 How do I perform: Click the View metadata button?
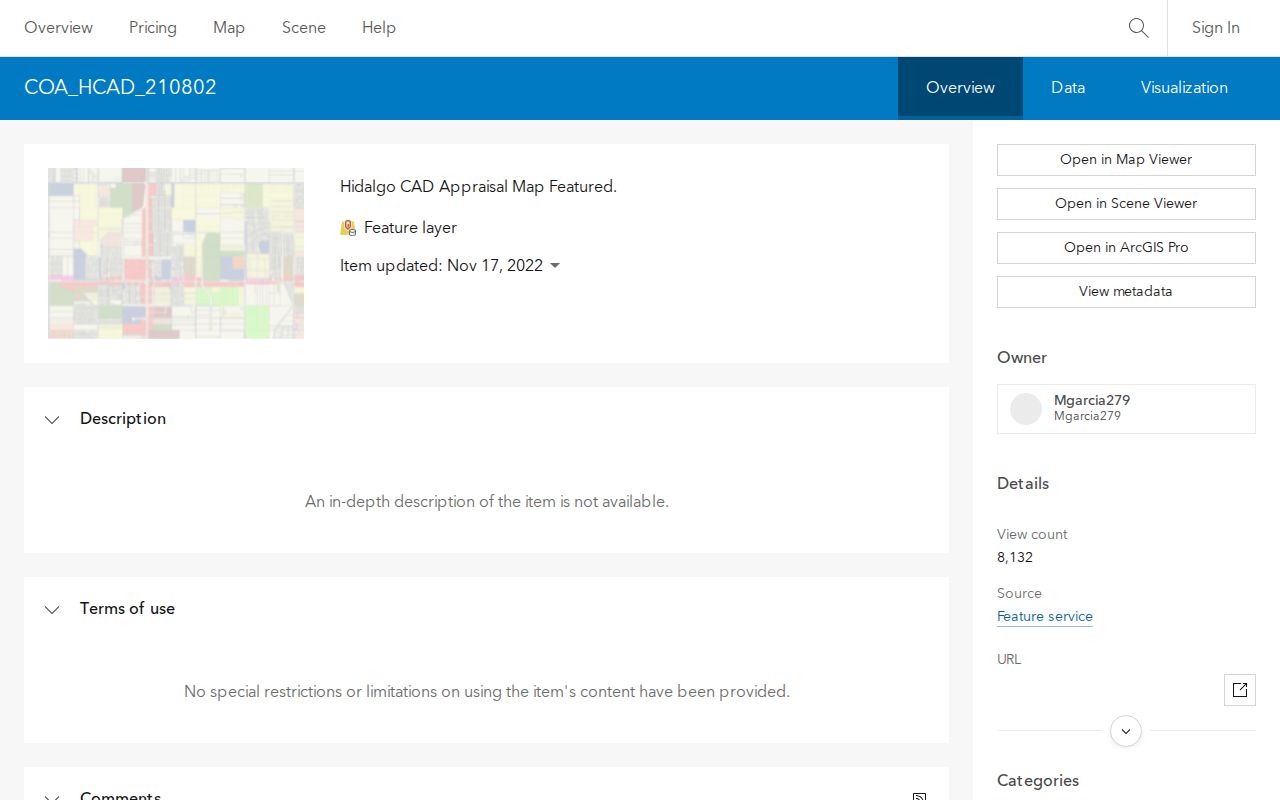pos(1126,292)
